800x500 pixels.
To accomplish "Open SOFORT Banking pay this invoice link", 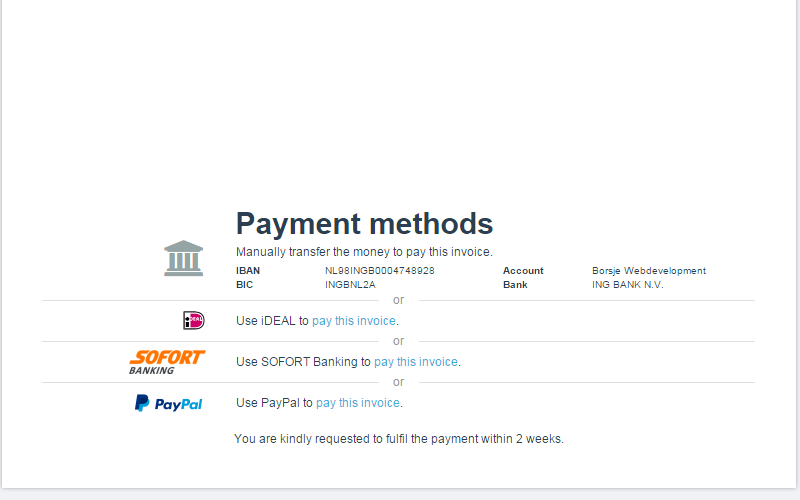I will (x=416, y=362).
